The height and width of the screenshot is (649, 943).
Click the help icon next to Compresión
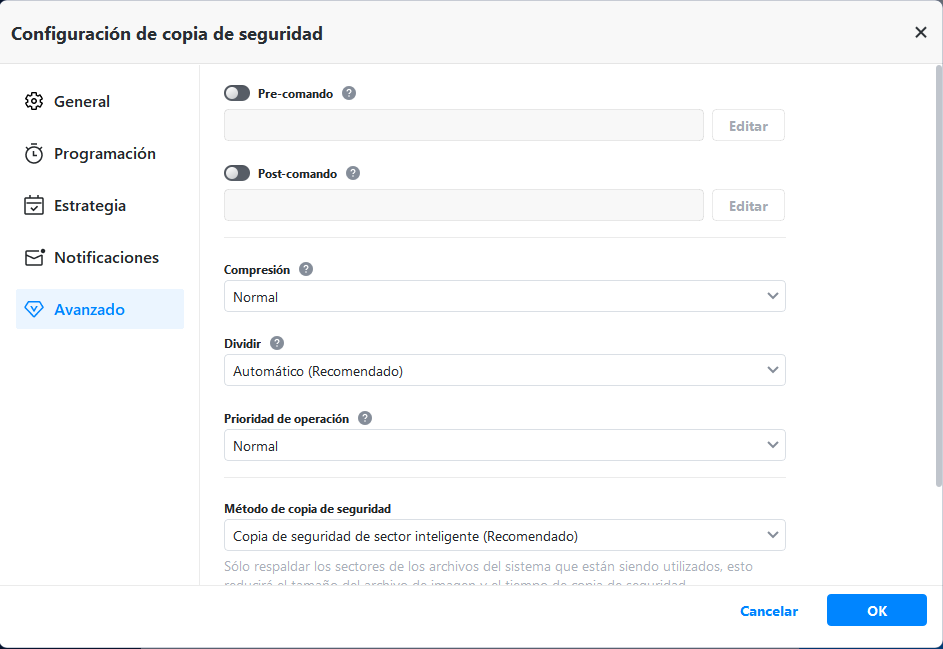point(306,269)
